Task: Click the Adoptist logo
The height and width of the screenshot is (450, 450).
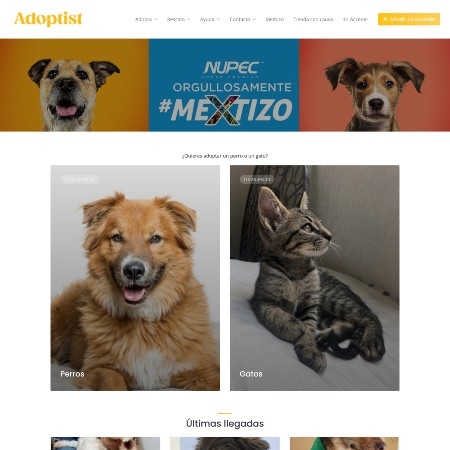Action: (48, 19)
